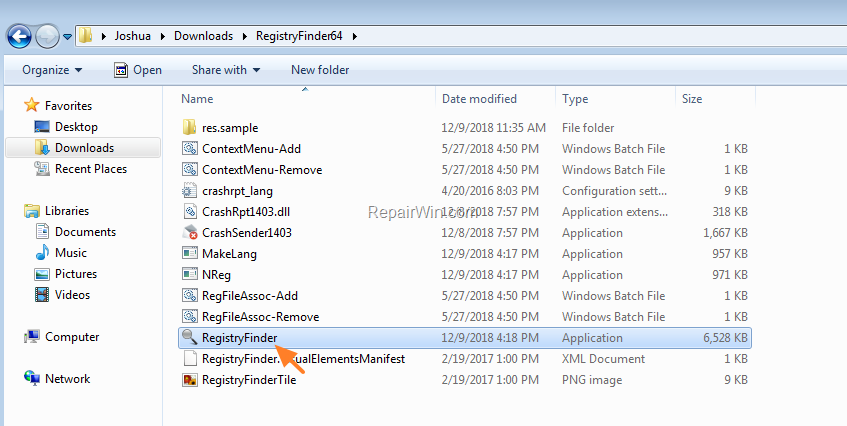
Task: Sort by Size column header
Action: 692,99
